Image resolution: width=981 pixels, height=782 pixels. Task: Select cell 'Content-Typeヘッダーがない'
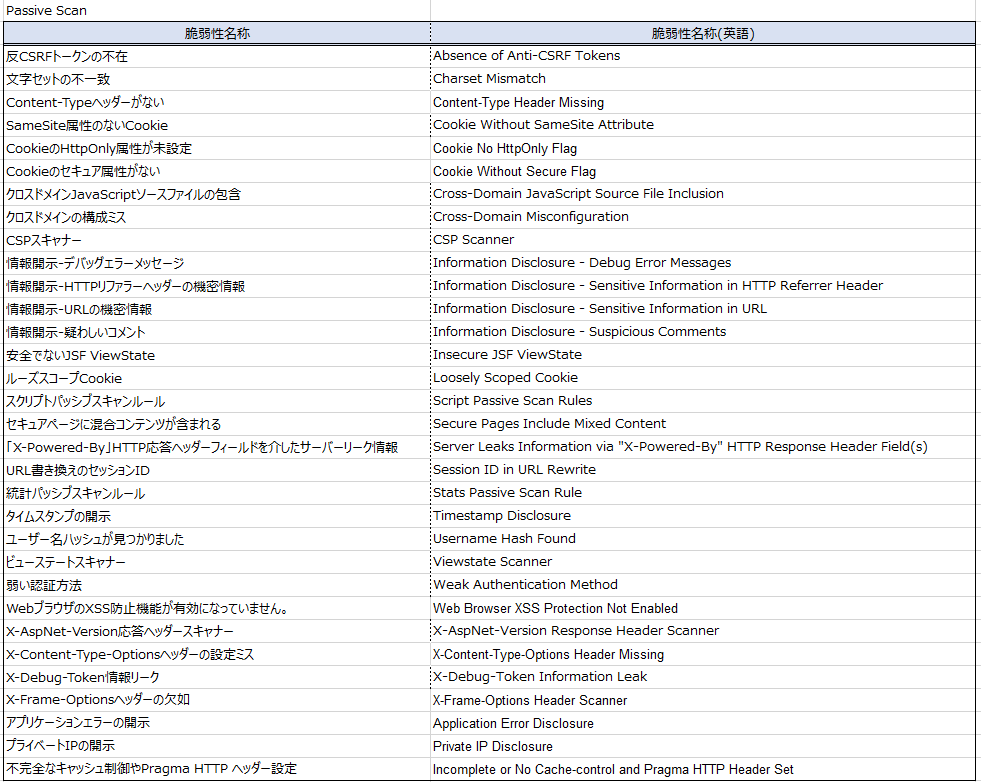[216, 103]
